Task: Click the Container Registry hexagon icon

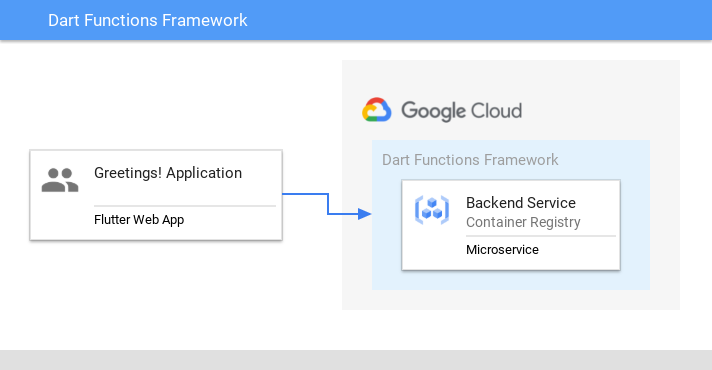Action: 432,210
